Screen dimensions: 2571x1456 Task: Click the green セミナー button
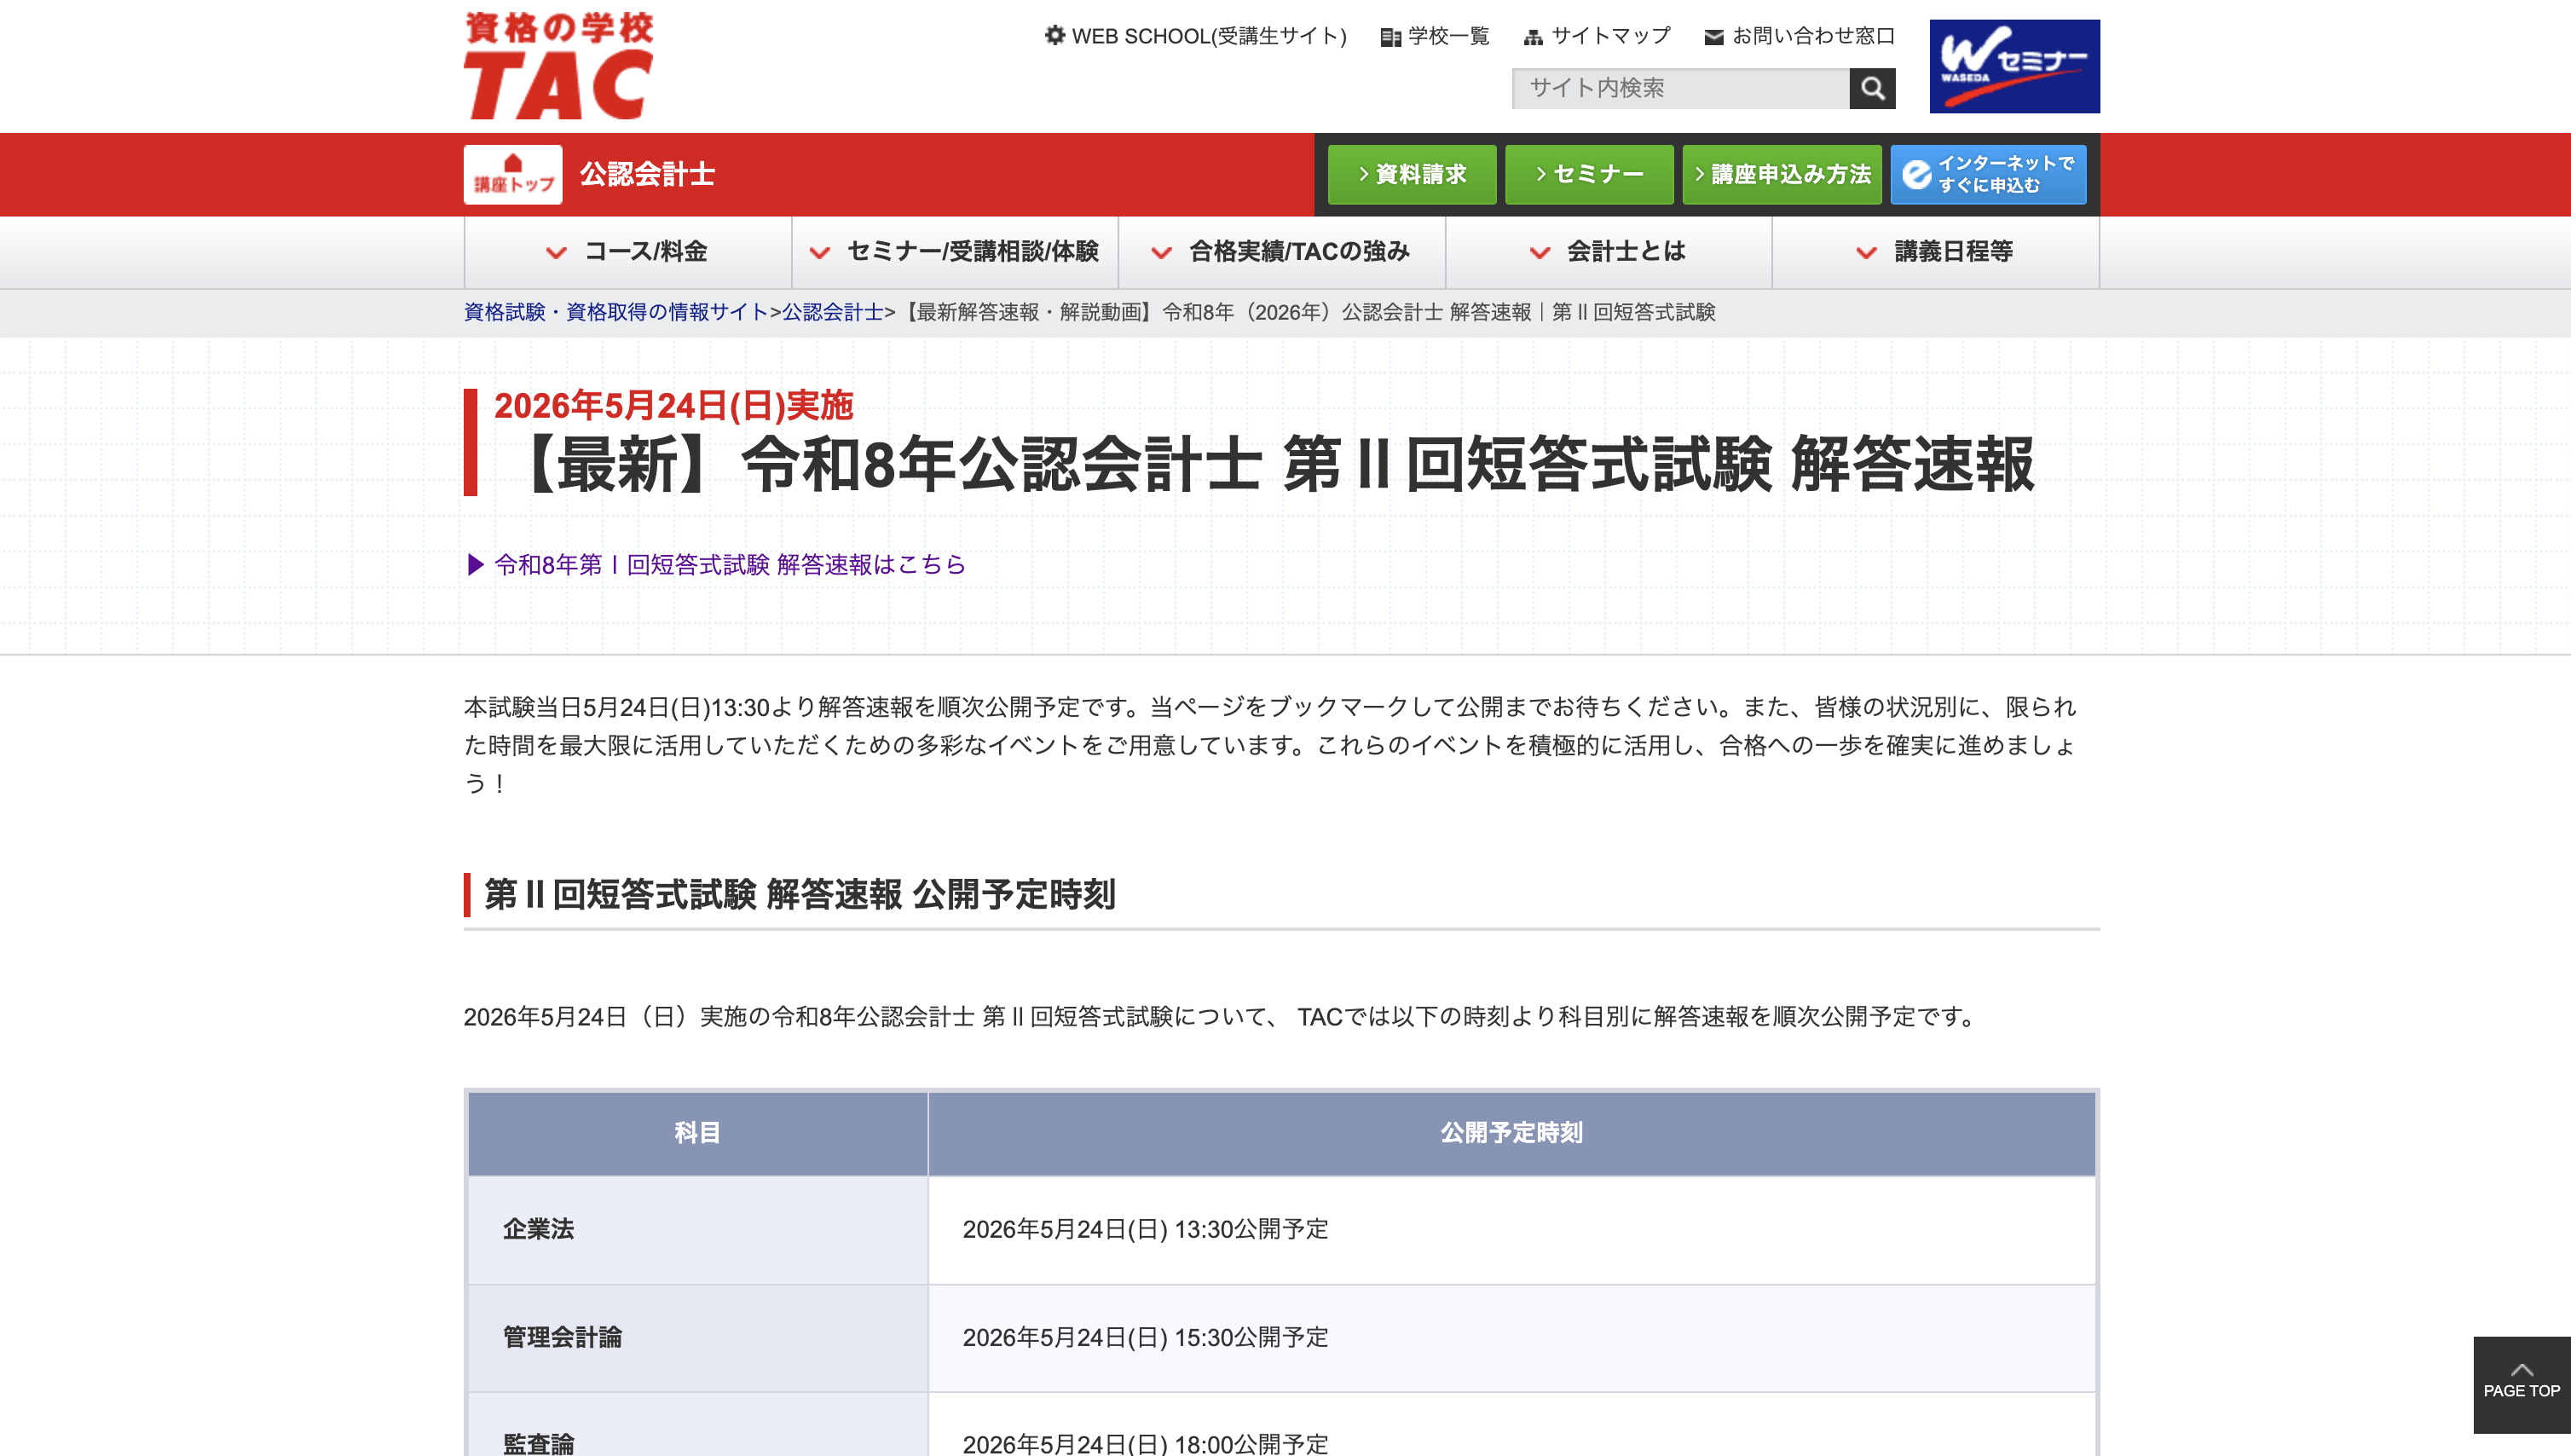(1589, 174)
